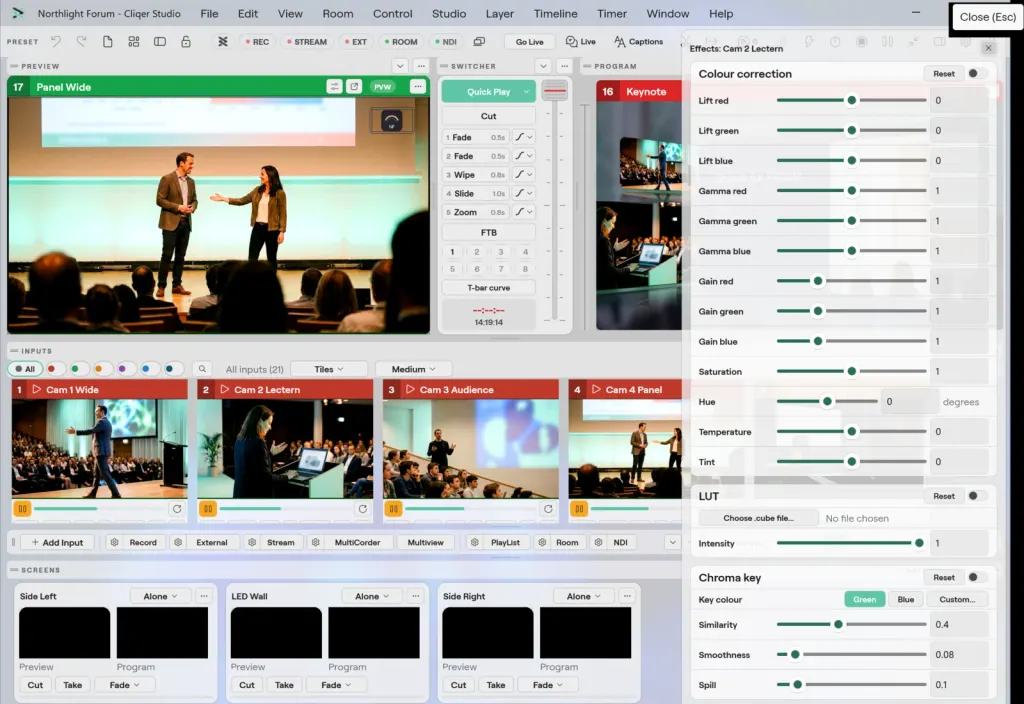Open the curve dropdown for 3 Wipe
This screenshot has height=704, width=1024.
point(523,174)
